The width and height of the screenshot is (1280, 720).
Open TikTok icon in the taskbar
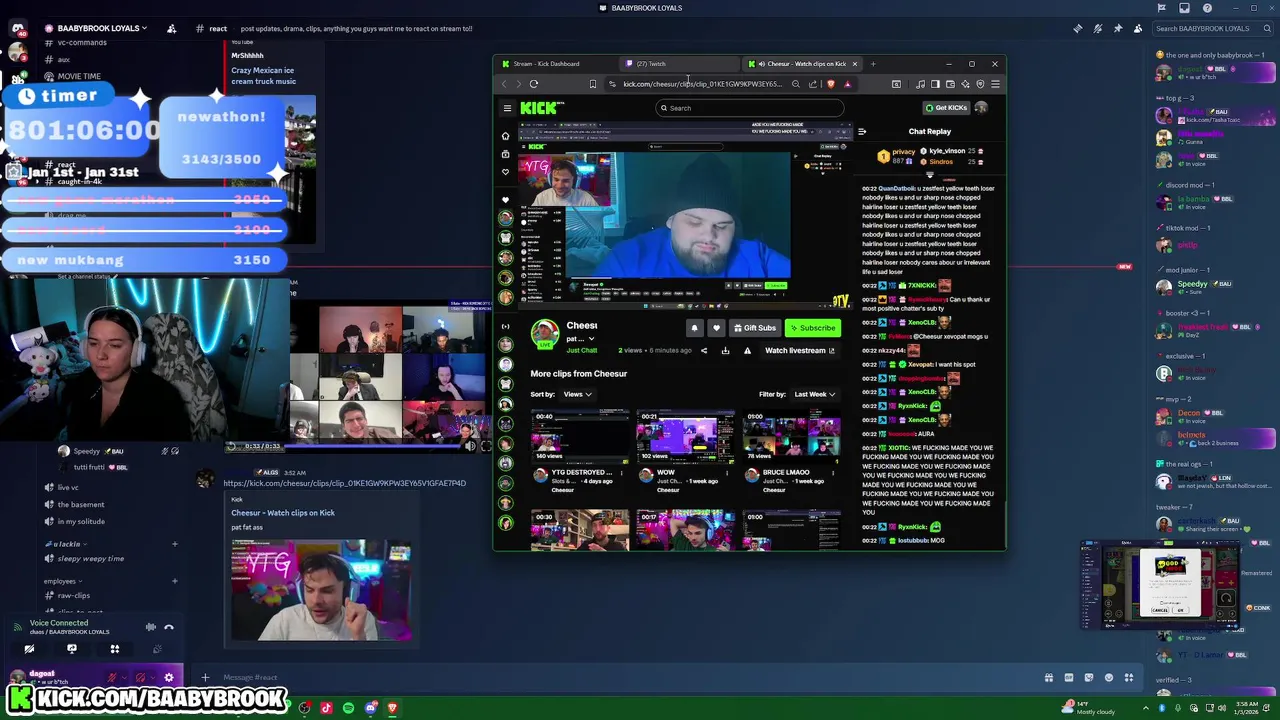tap(326, 708)
